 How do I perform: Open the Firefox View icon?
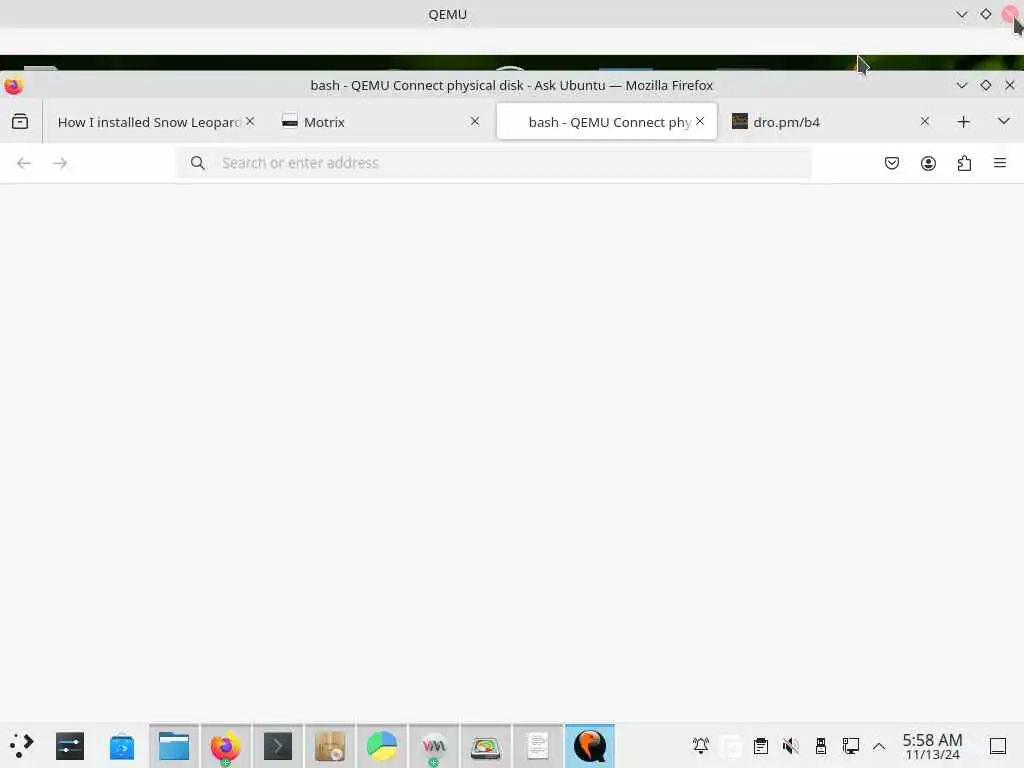click(20, 121)
